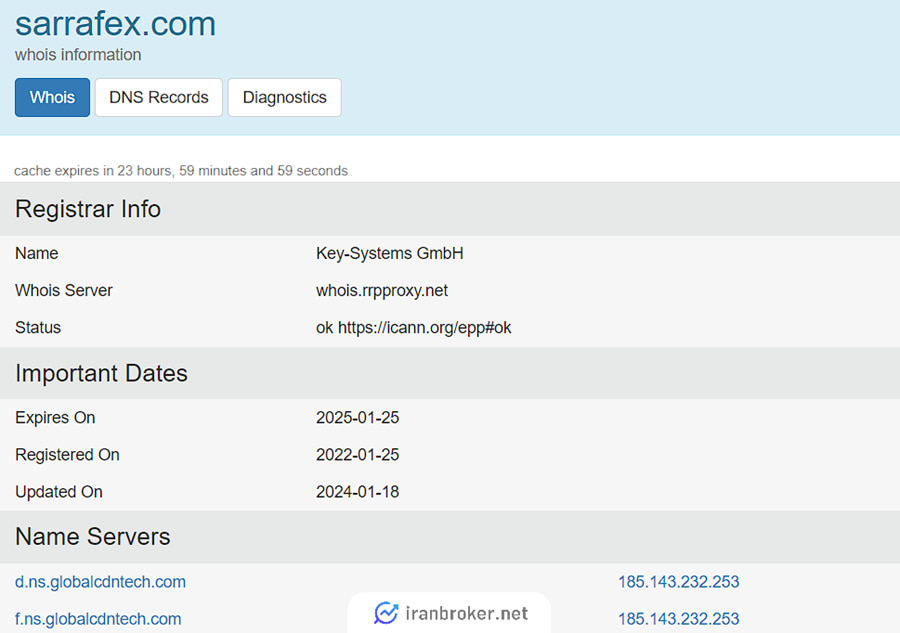Click the cache expires notice text
The image size is (900, 633).
181,170
